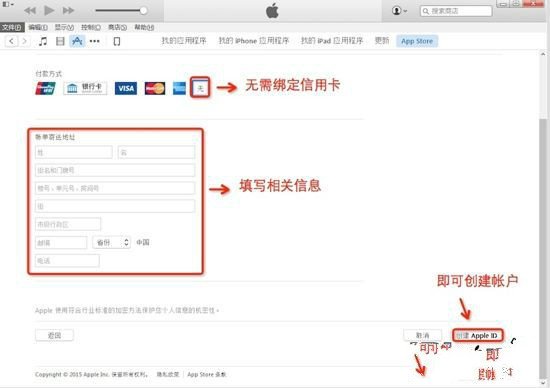Screen dimensions: 550x388
Task: Click the store search field
Action: pos(456,11)
